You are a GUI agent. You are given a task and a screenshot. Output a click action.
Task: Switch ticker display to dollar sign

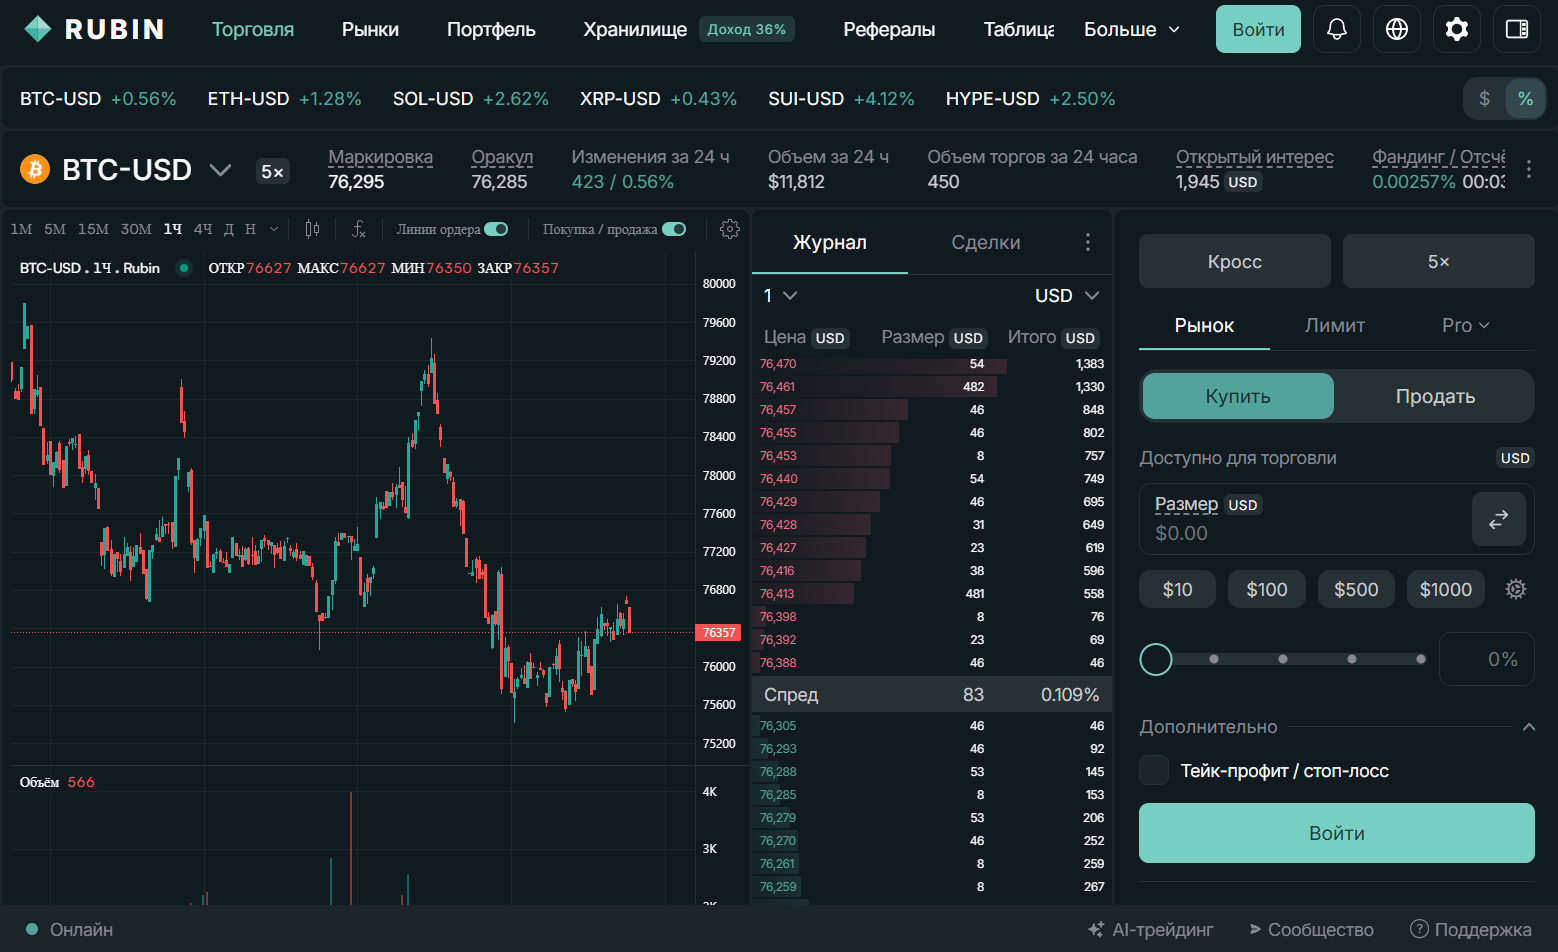point(1485,98)
